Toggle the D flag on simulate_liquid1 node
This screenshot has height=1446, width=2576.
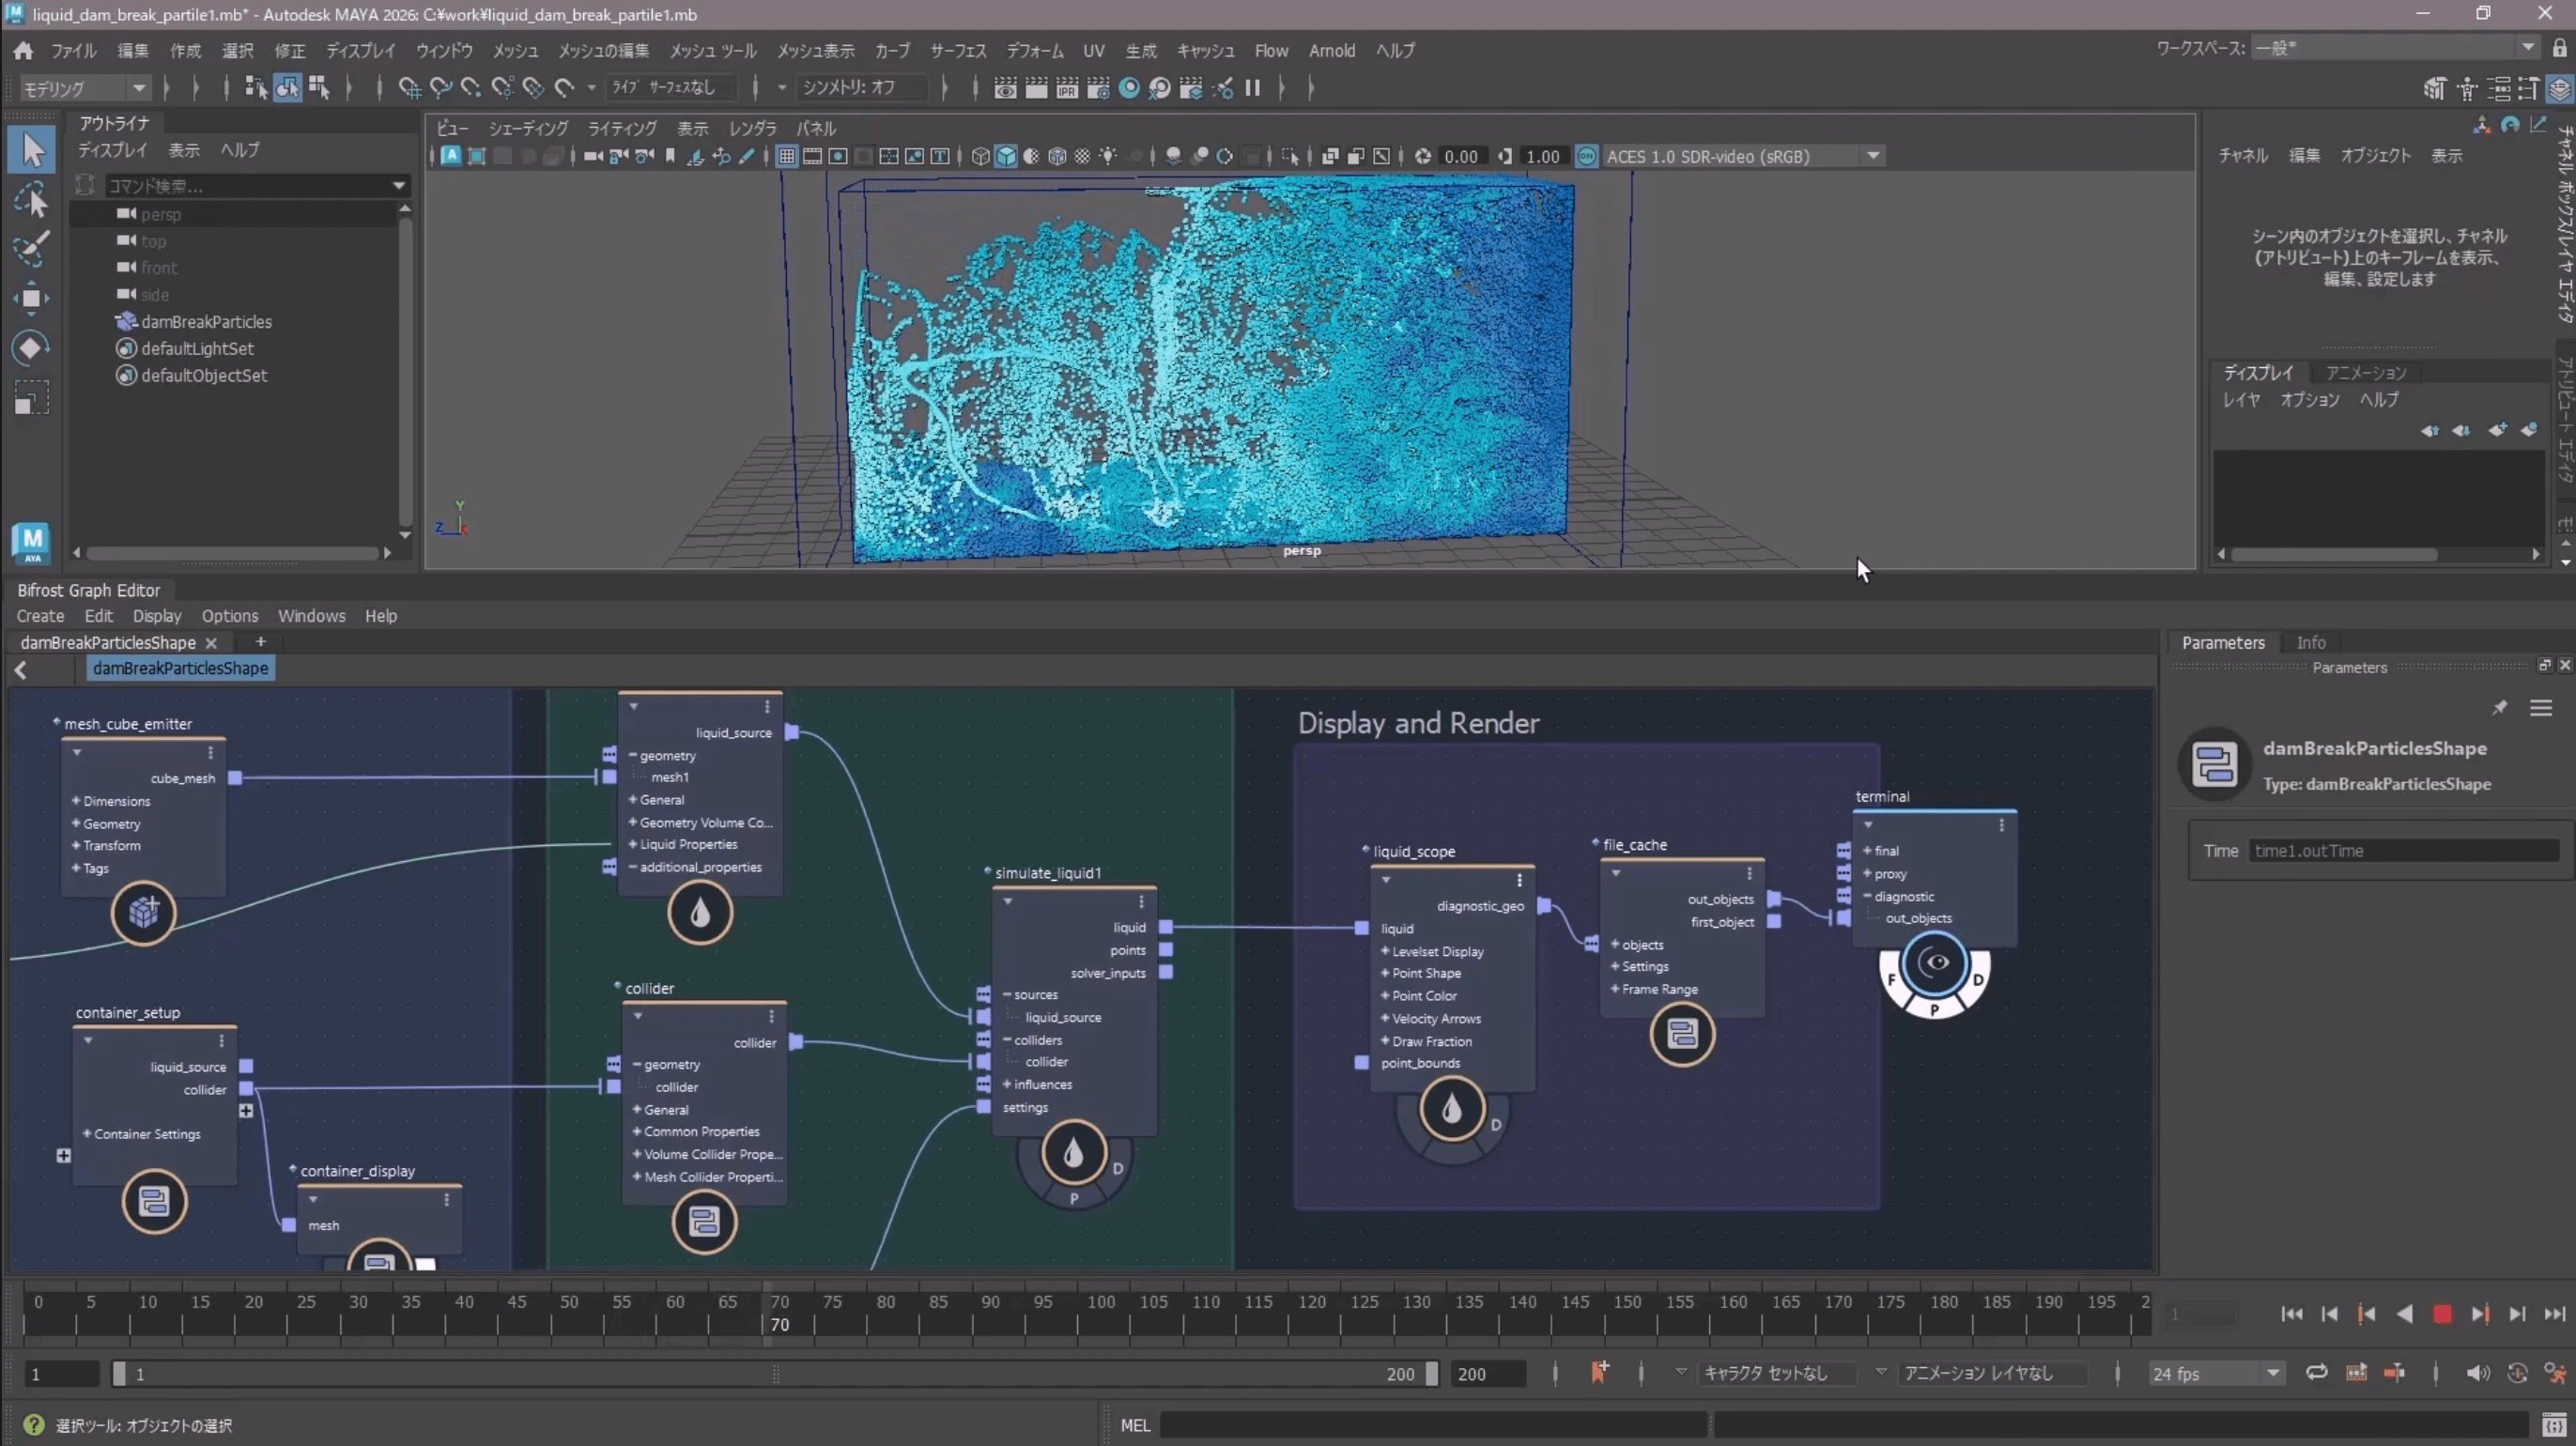point(1118,1168)
